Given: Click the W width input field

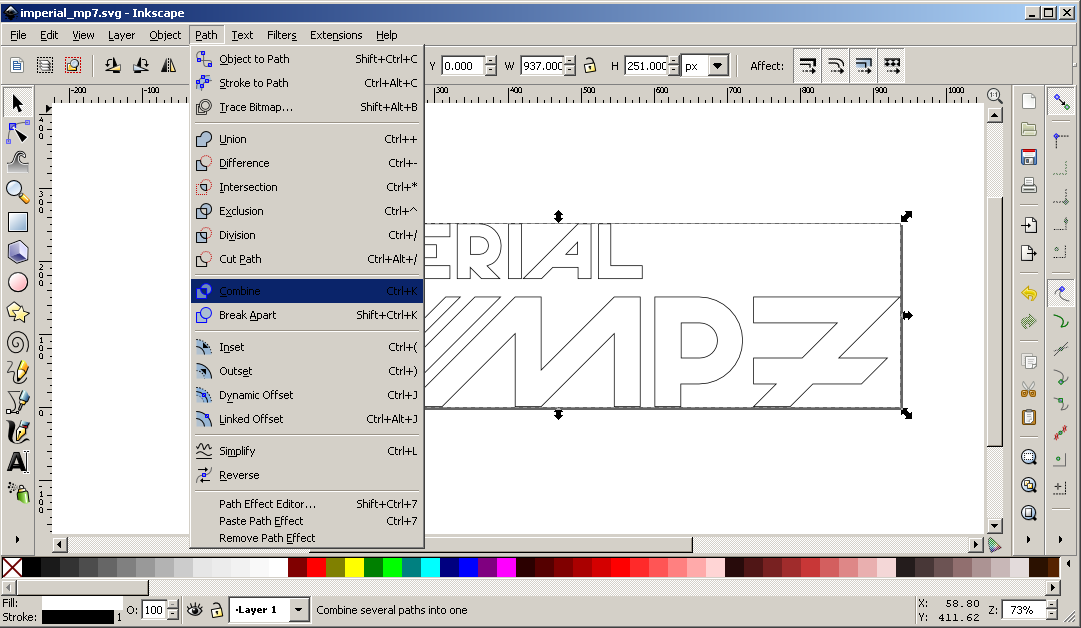Looking at the screenshot, I should [x=541, y=66].
